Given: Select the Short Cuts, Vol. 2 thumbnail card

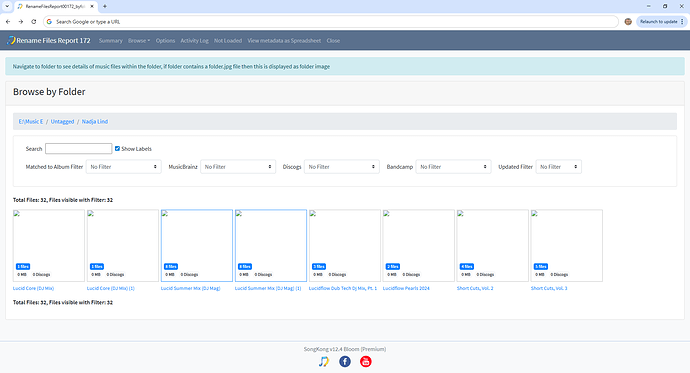Looking at the screenshot, I should pyautogui.click(x=492, y=245).
